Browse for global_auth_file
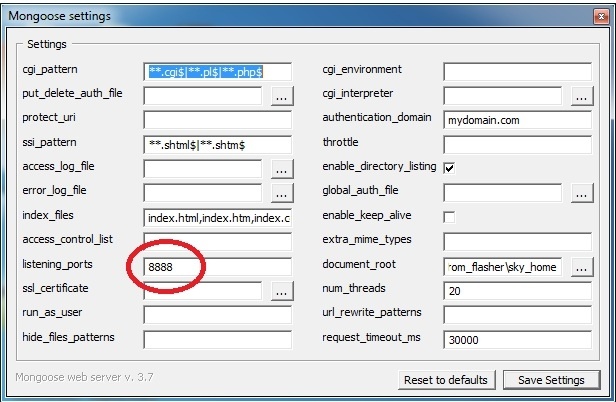616x402 pixels. click(x=582, y=193)
